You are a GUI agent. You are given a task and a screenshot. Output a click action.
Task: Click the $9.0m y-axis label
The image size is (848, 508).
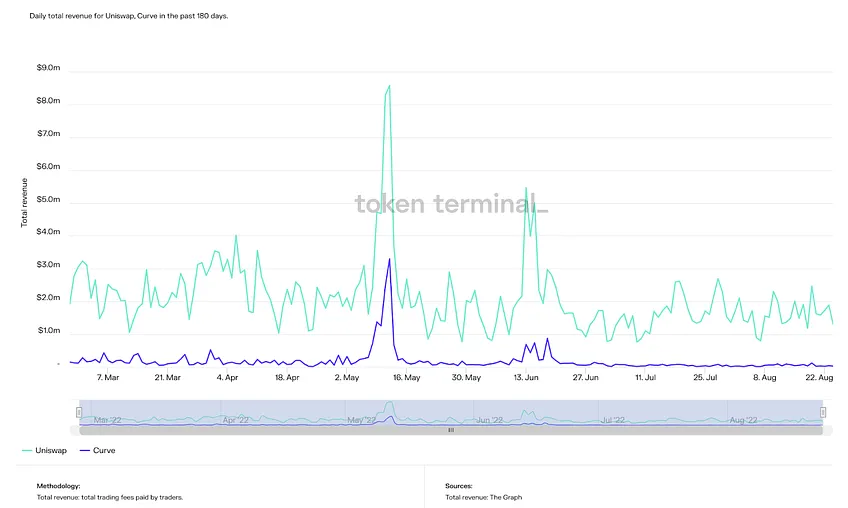pyautogui.click(x=49, y=69)
